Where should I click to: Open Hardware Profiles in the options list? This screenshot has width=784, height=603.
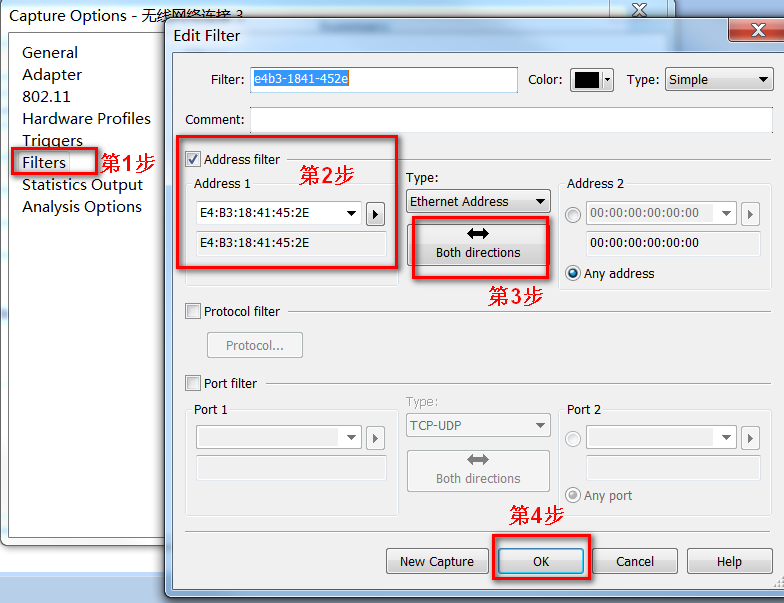(86, 119)
